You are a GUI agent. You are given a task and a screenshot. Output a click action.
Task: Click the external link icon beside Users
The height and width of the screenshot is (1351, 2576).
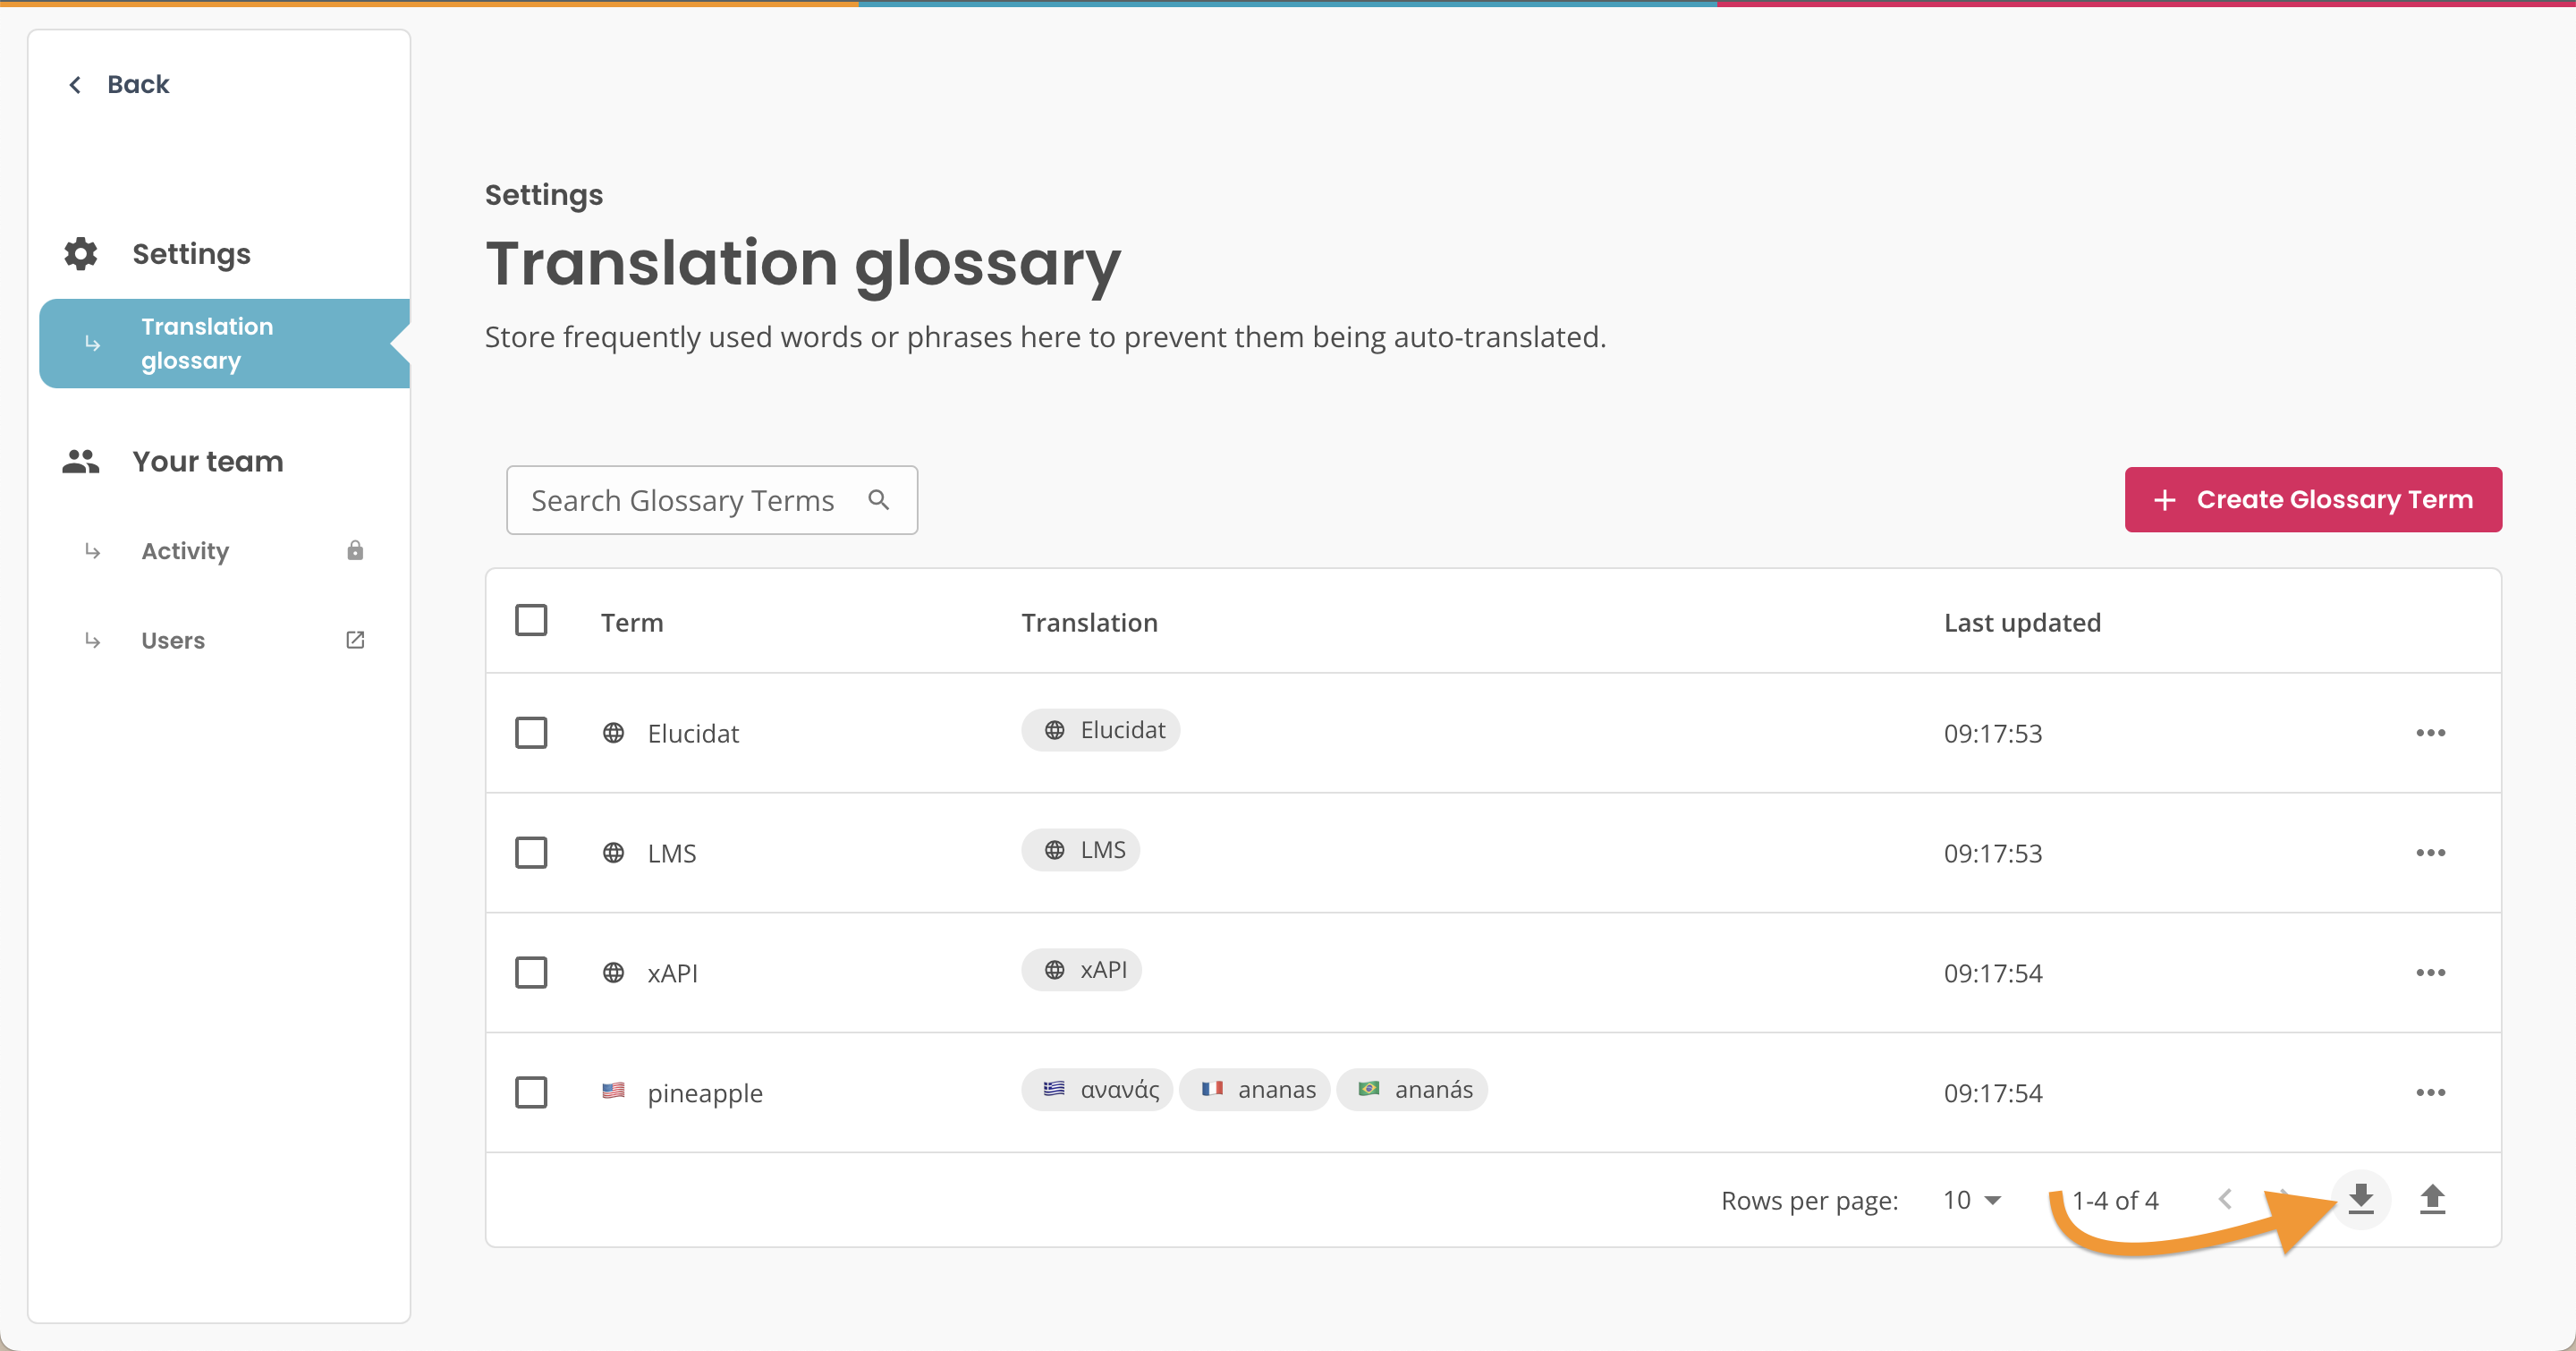pyautogui.click(x=355, y=640)
